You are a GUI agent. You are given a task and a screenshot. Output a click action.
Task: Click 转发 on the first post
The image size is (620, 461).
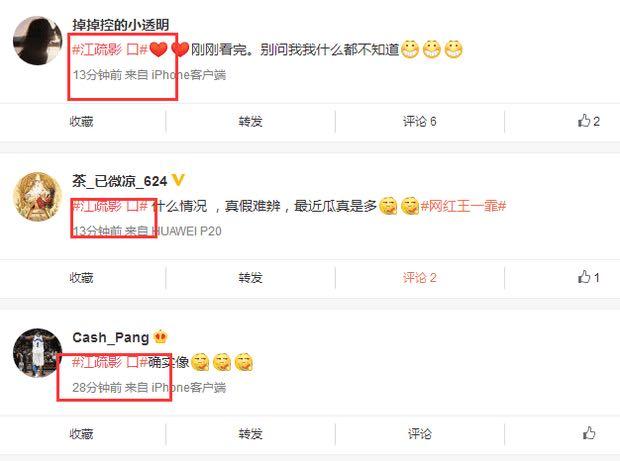(x=250, y=121)
